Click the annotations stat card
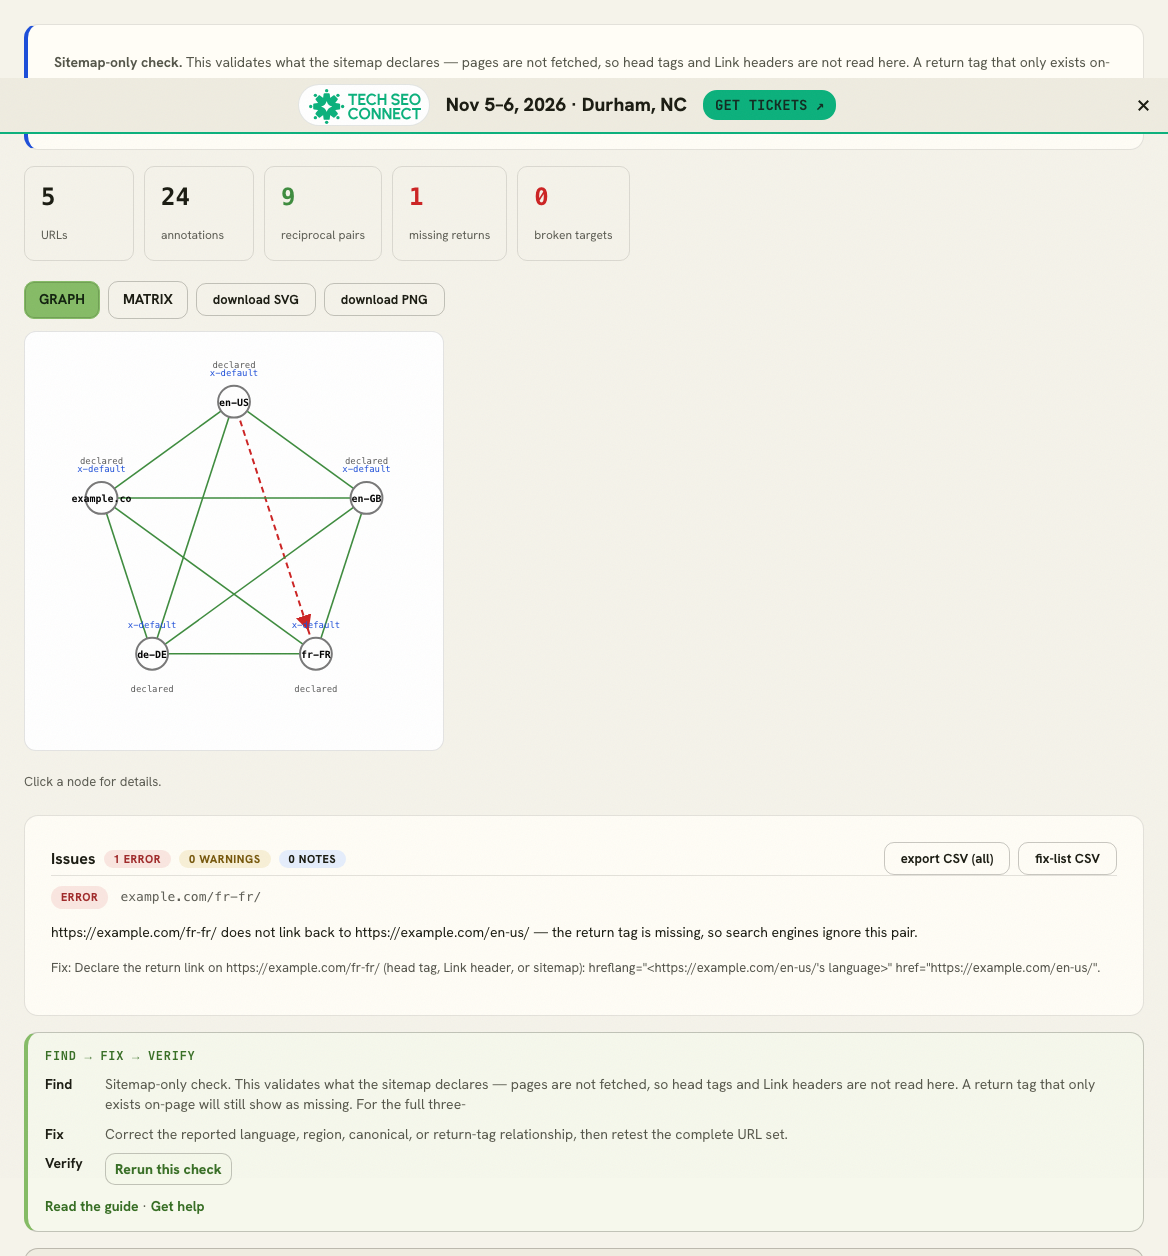Image resolution: width=1168 pixels, height=1256 pixels. (x=199, y=213)
